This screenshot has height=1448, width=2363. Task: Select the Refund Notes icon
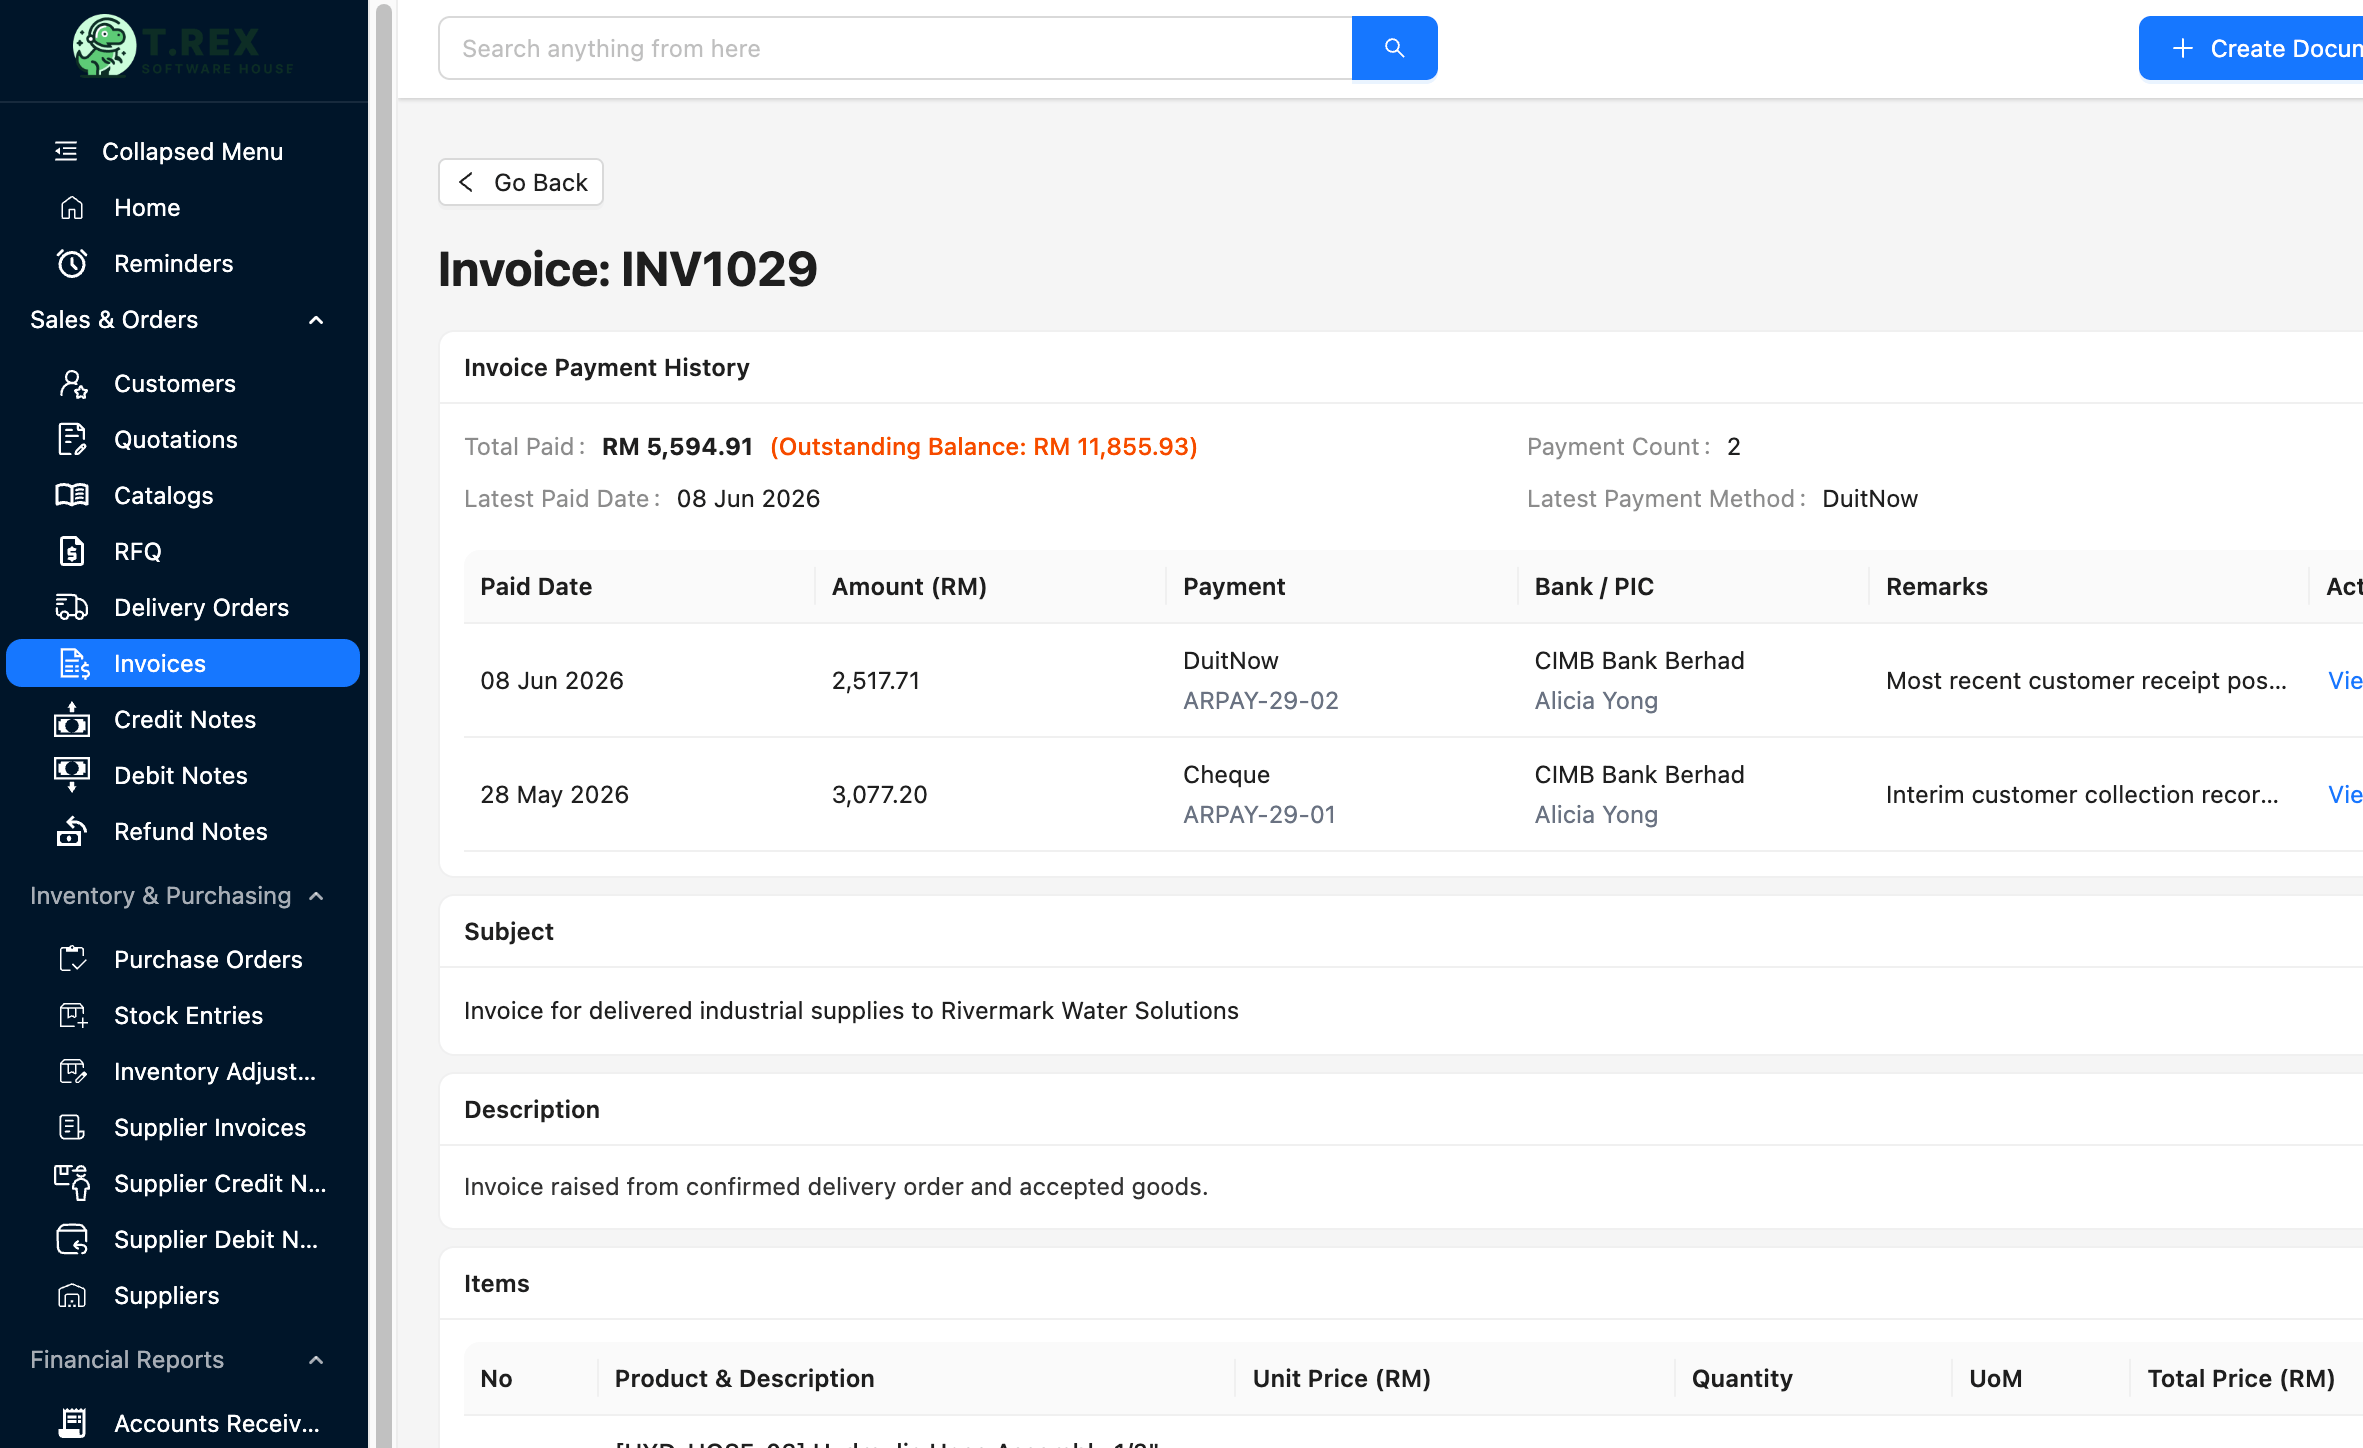pyautogui.click(x=71, y=831)
